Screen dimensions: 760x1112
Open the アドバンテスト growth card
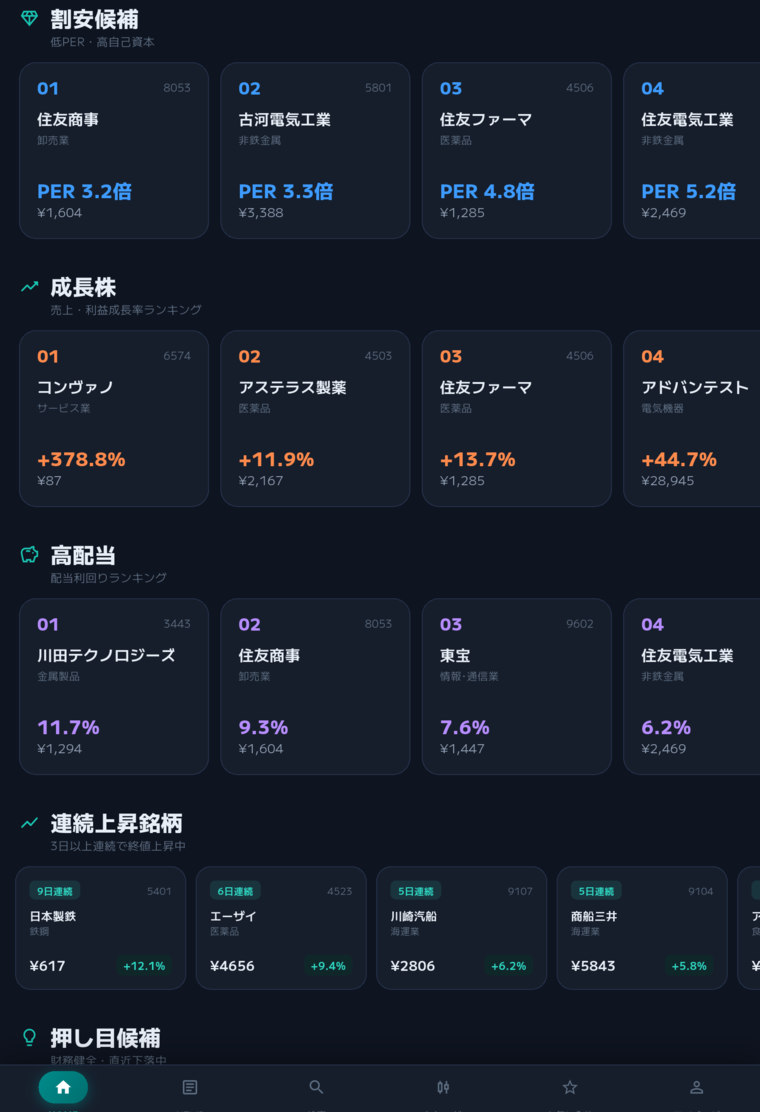coord(692,418)
